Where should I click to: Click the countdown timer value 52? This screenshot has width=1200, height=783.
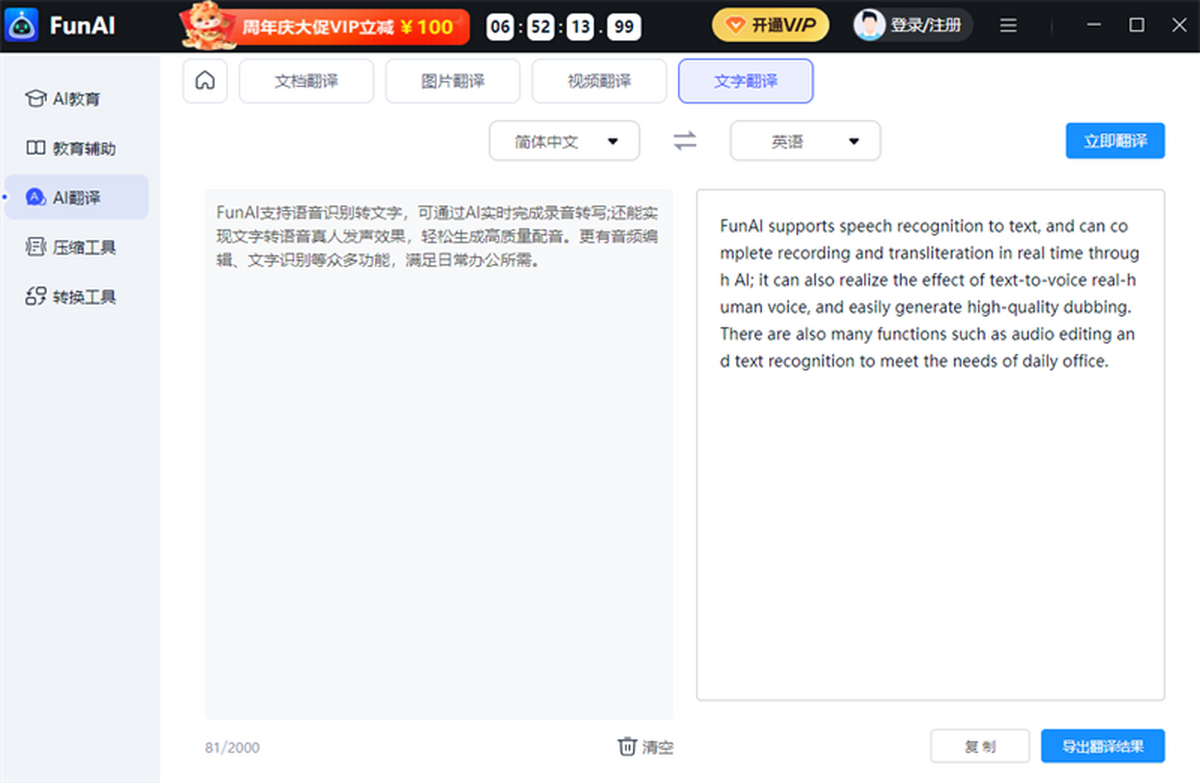click(x=541, y=27)
